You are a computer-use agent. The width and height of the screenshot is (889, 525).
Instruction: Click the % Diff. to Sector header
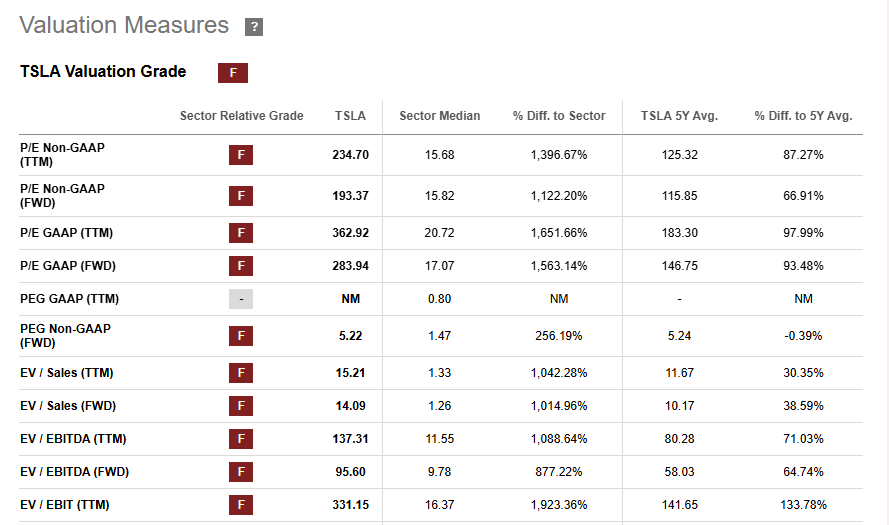point(559,116)
